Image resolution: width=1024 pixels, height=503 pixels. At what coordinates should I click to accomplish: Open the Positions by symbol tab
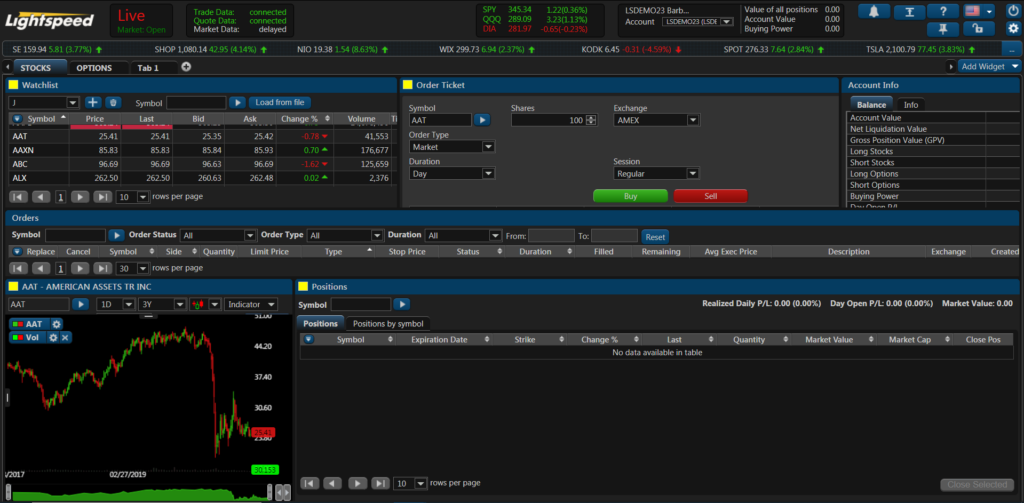[388, 323]
